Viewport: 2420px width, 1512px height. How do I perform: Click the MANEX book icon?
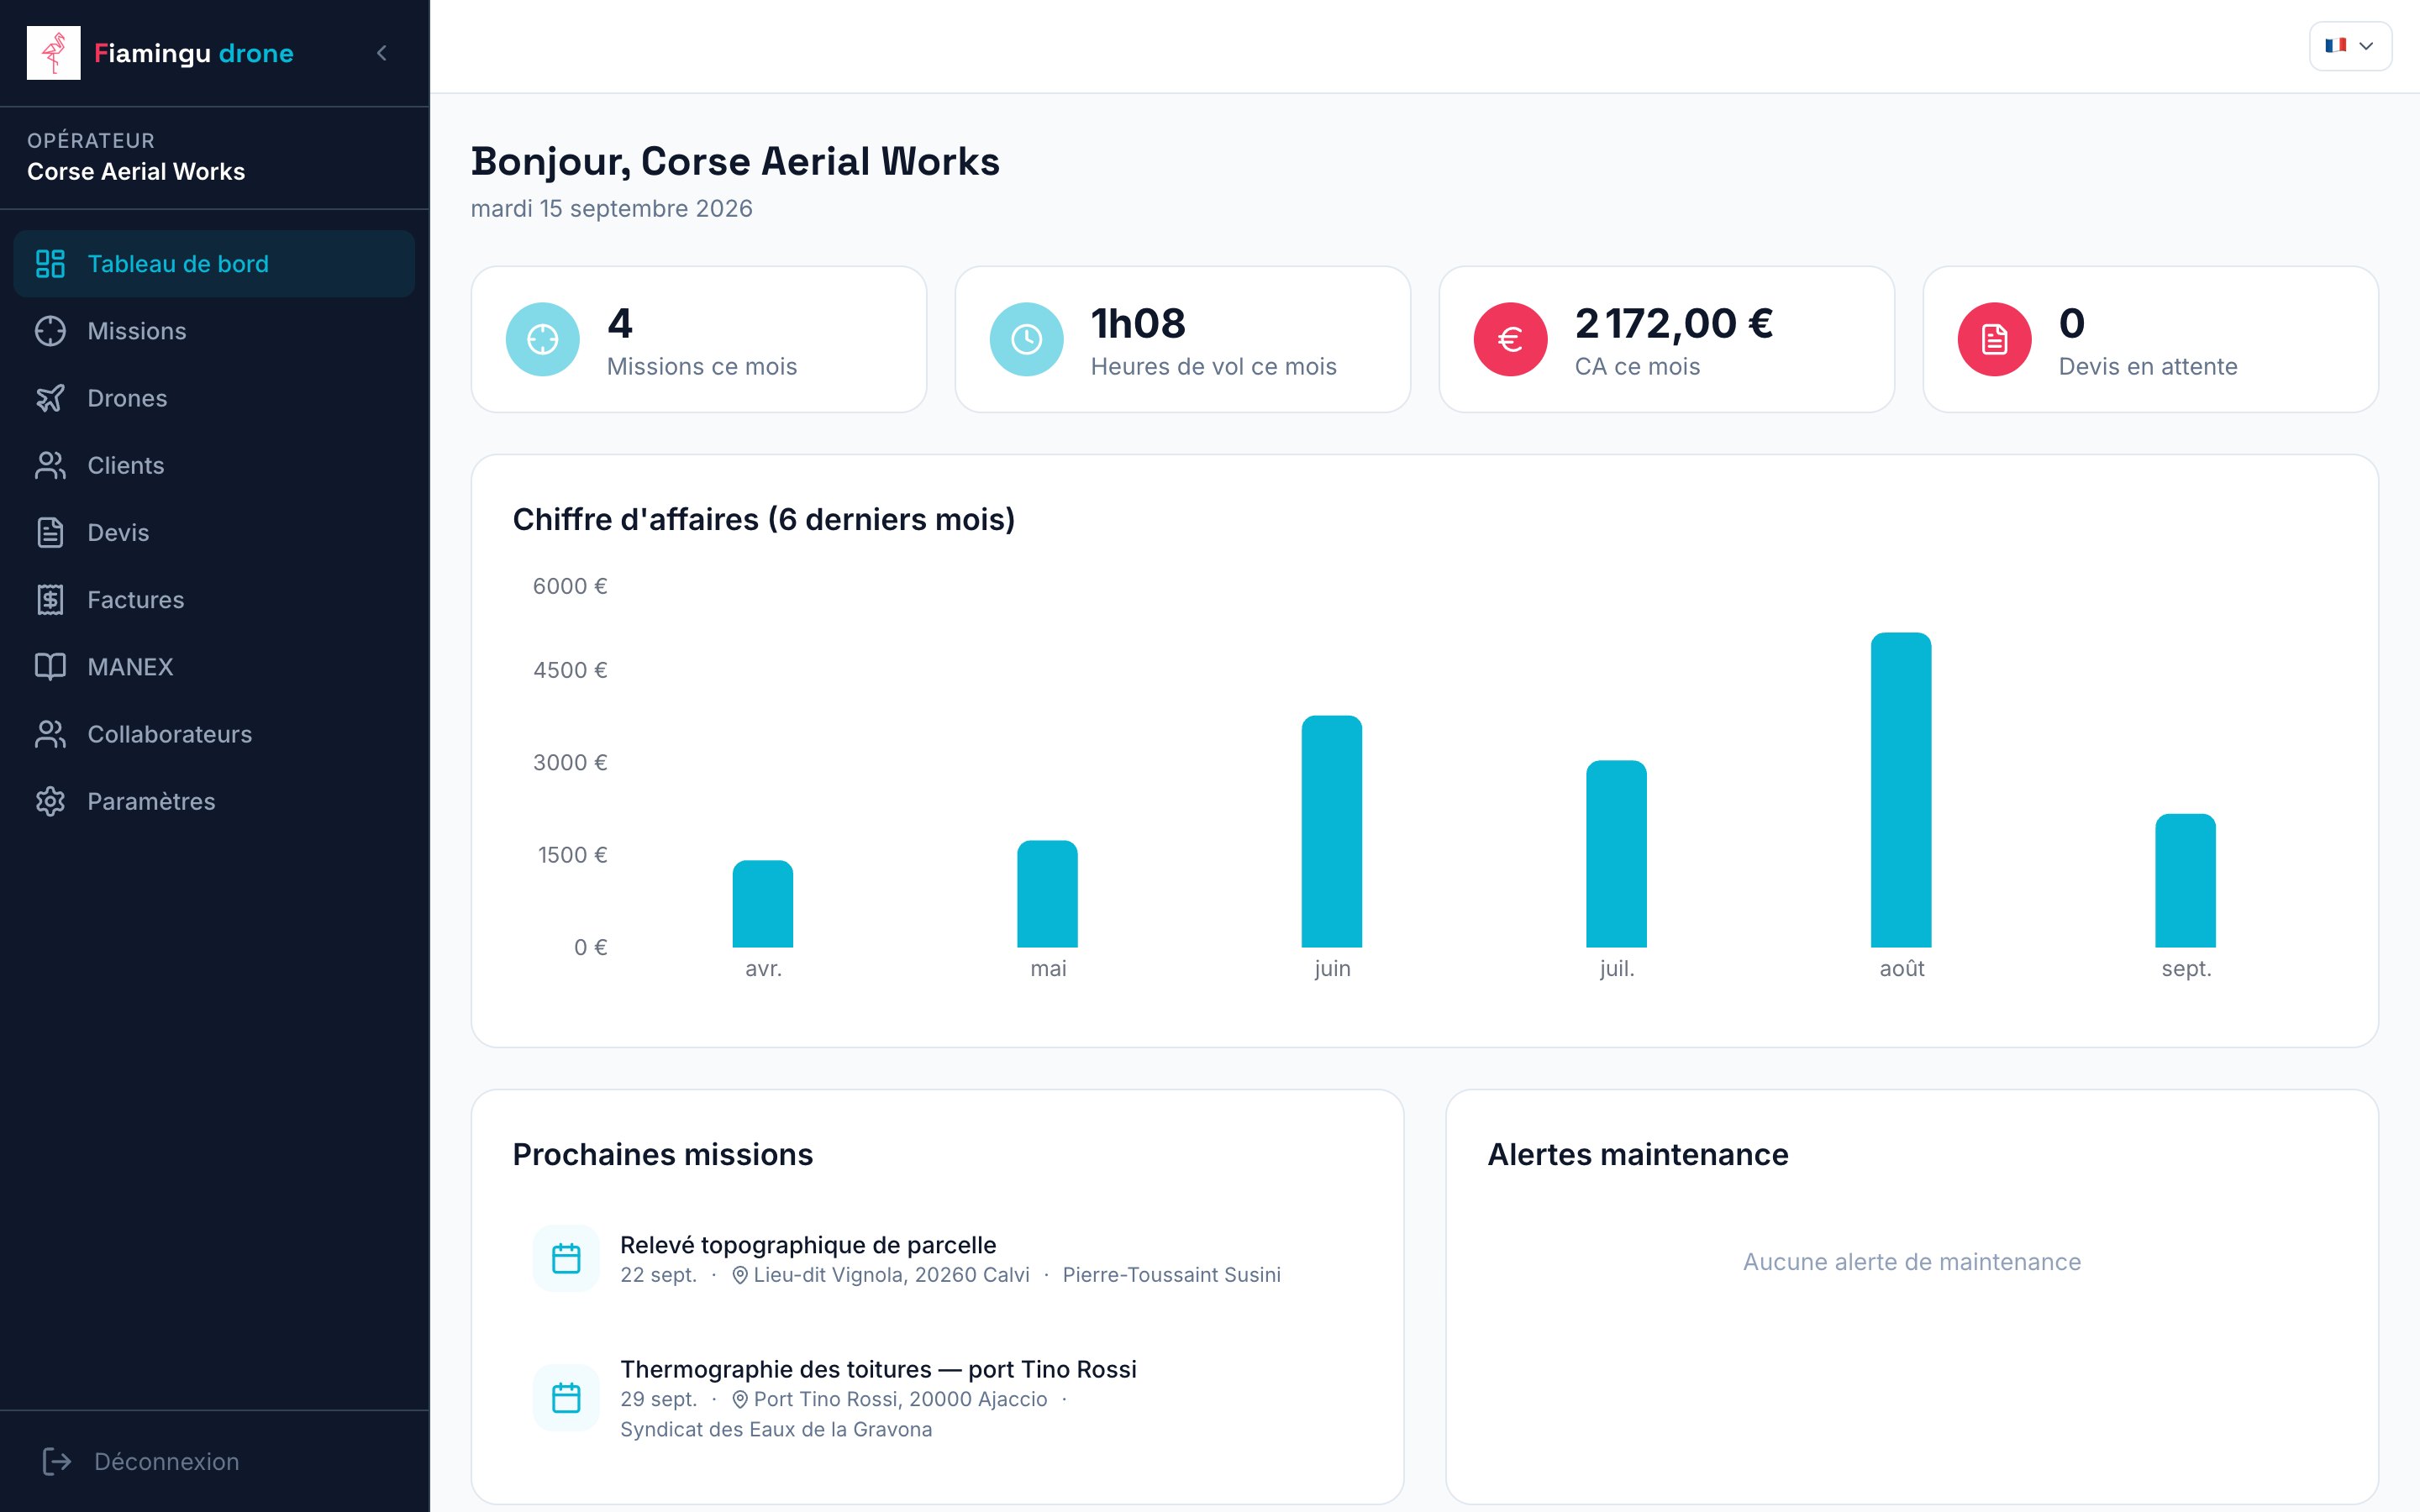click(50, 666)
